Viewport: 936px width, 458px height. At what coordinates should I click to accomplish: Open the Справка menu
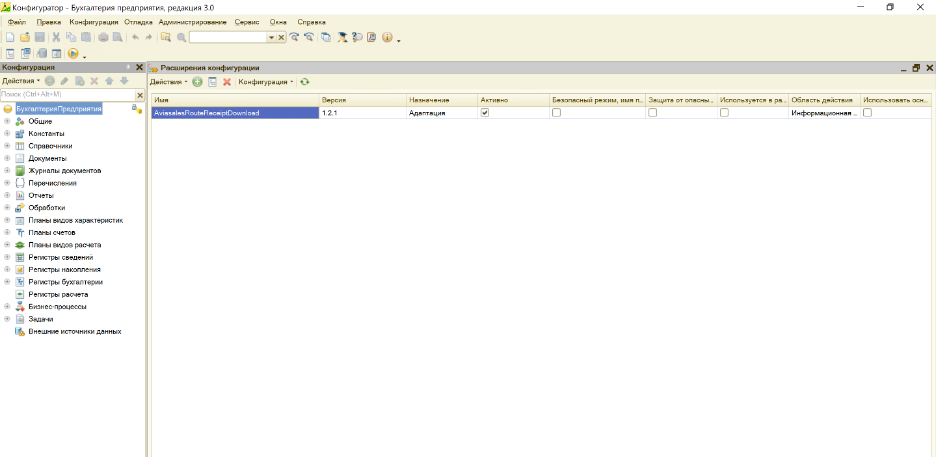click(x=312, y=21)
